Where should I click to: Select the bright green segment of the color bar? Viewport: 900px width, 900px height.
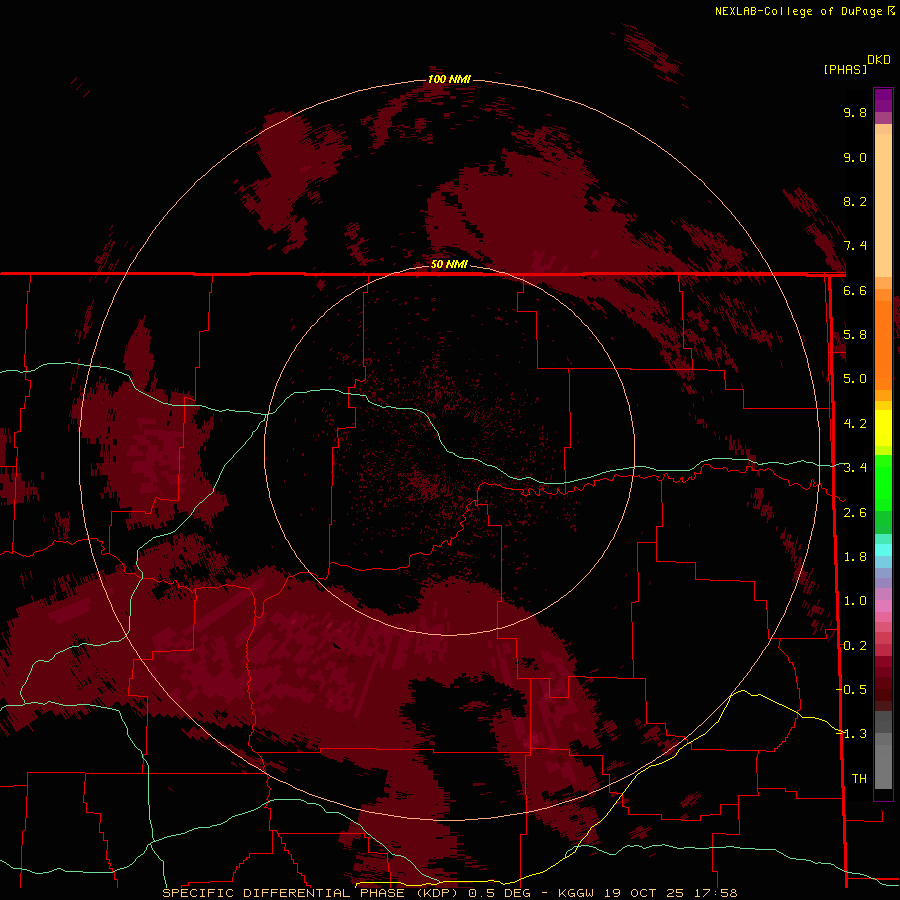point(883,483)
